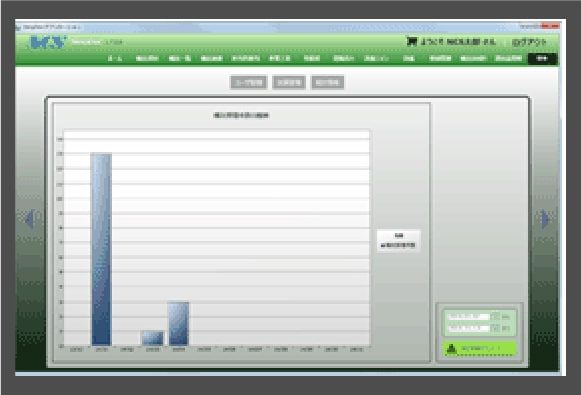
Task: Click the rightmost gray button above the chart
Action: pos(328,82)
